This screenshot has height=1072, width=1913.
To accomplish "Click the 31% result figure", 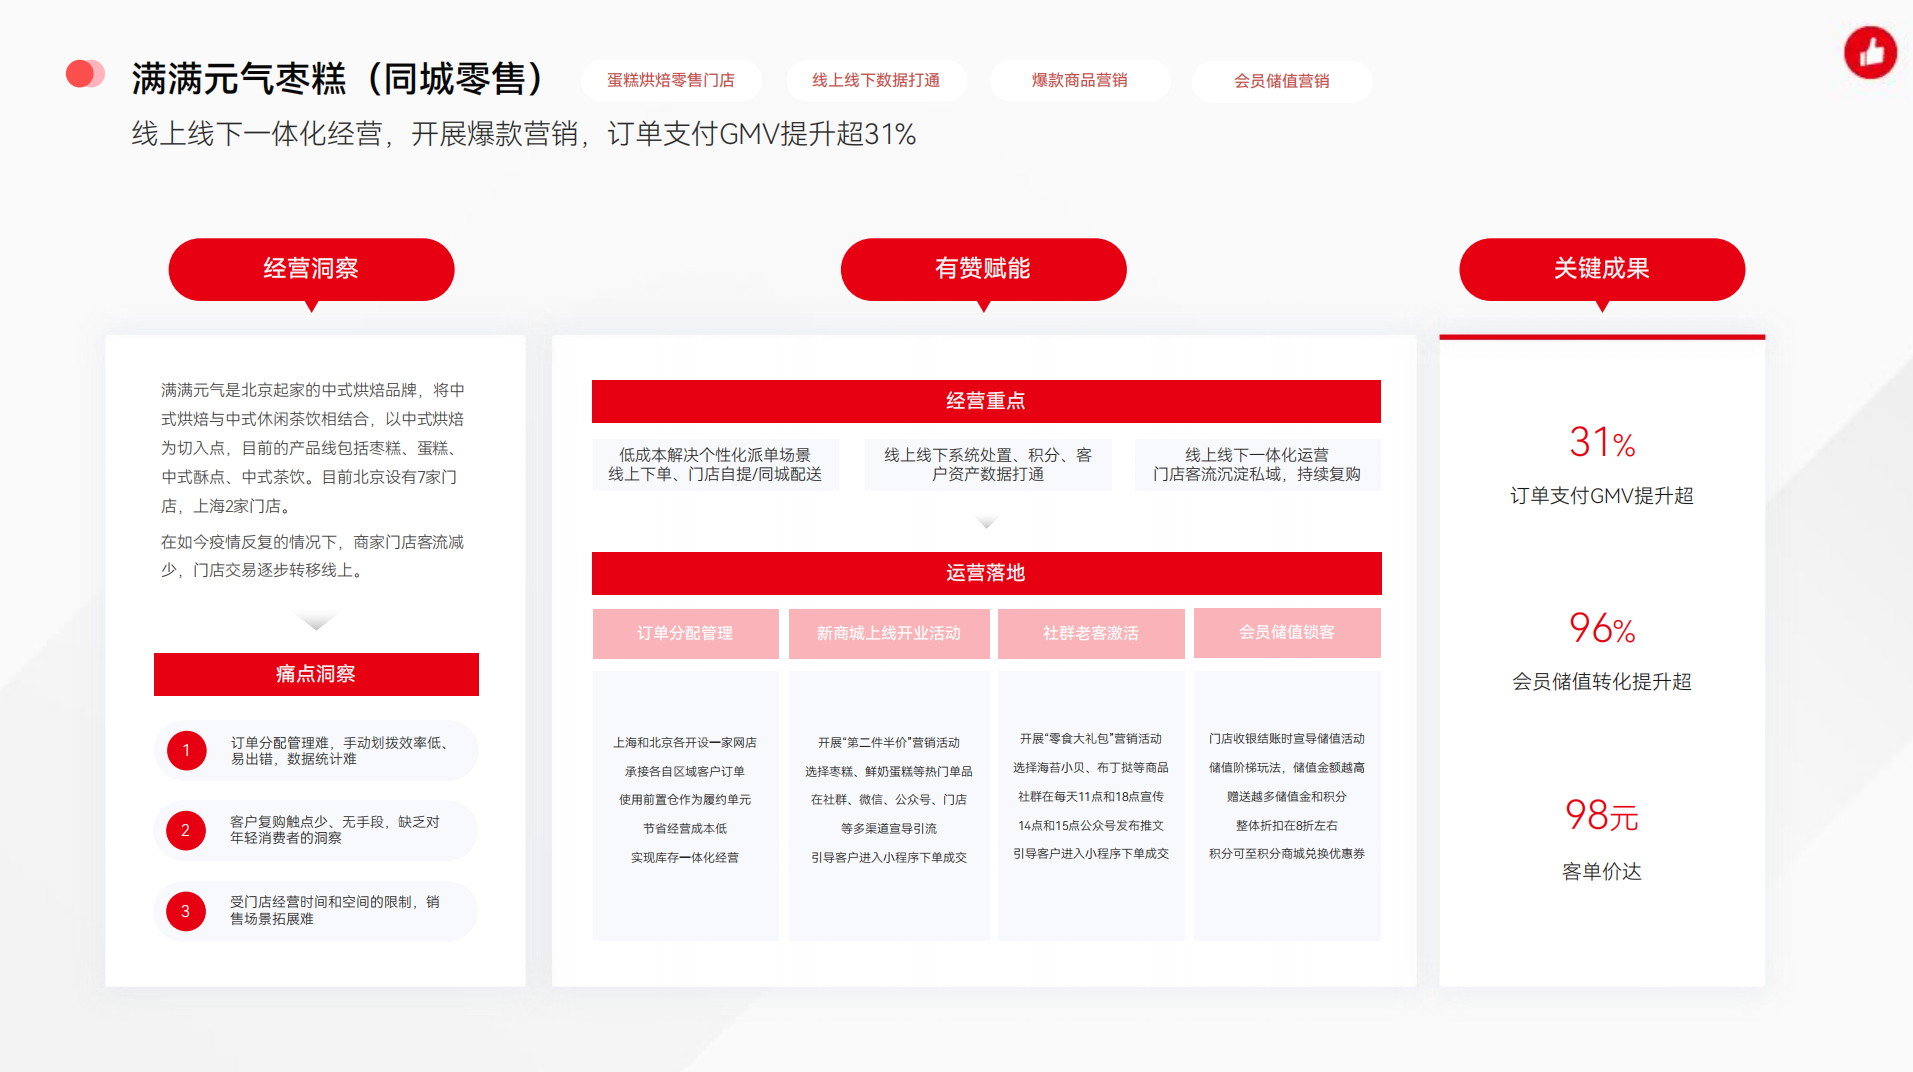I will 1602,442.
